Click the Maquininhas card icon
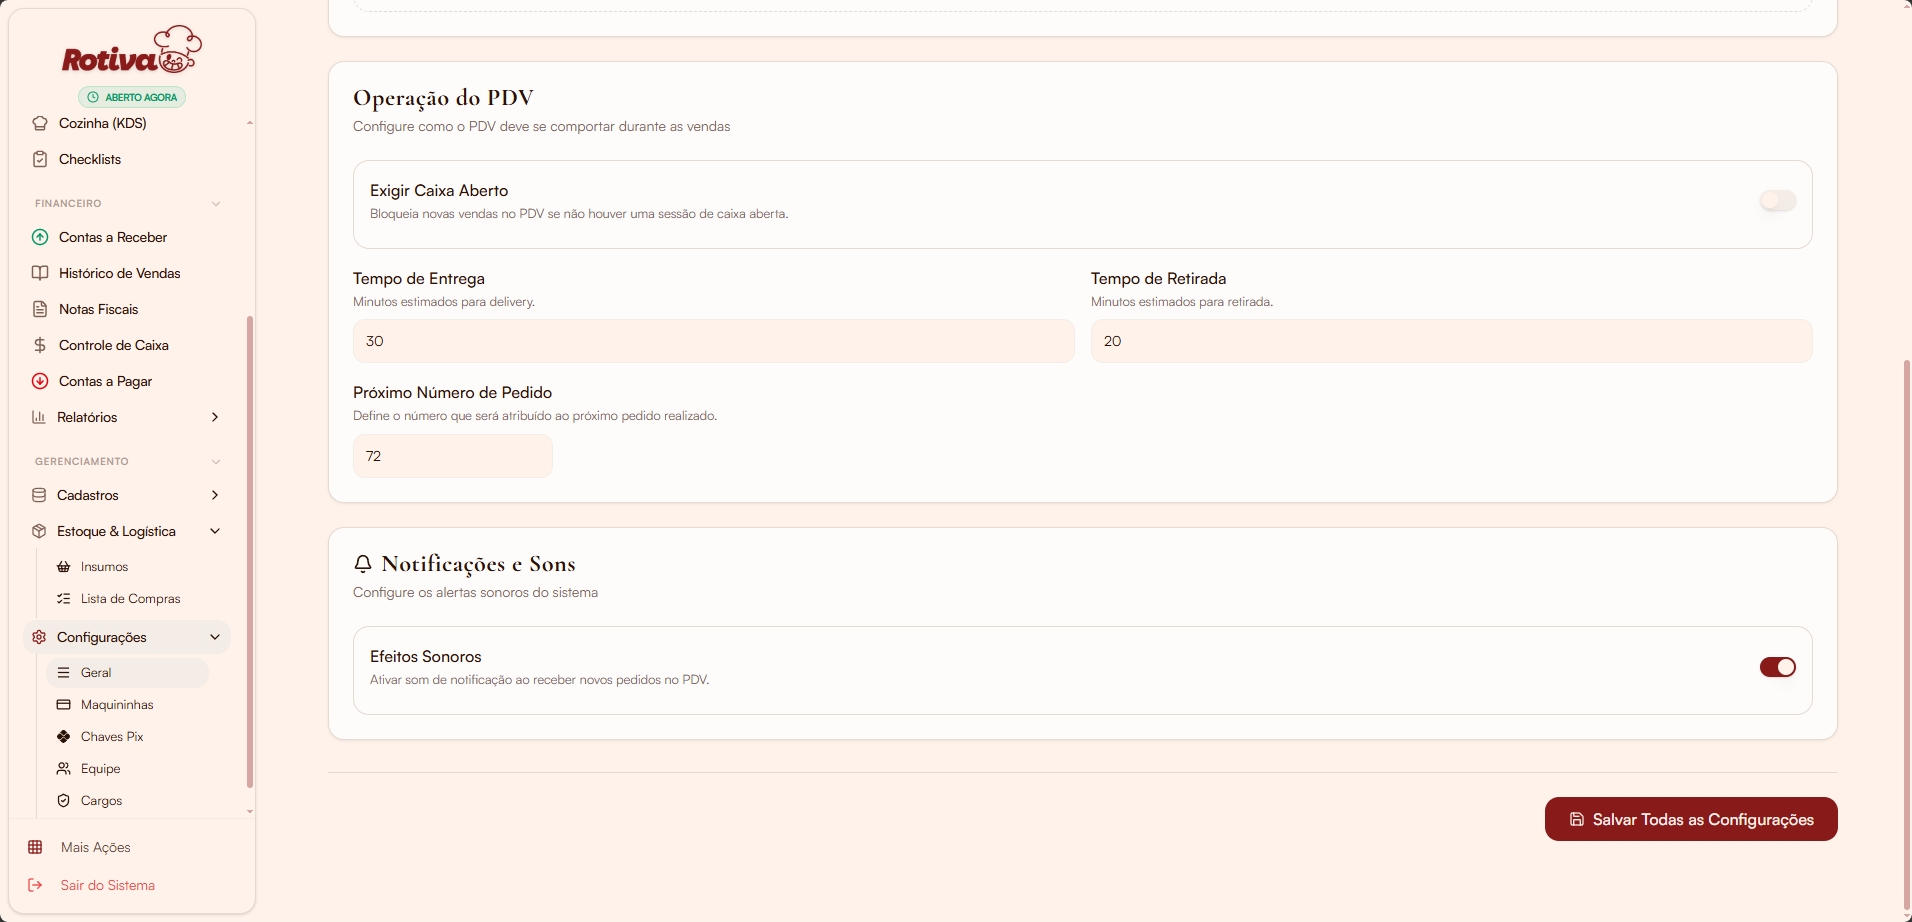The width and height of the screenshot is (1912, 922). click(64, 705)
